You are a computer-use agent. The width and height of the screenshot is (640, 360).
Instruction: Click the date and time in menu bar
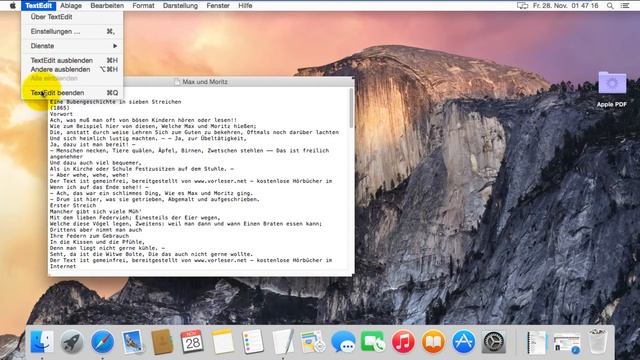point(565,6)
